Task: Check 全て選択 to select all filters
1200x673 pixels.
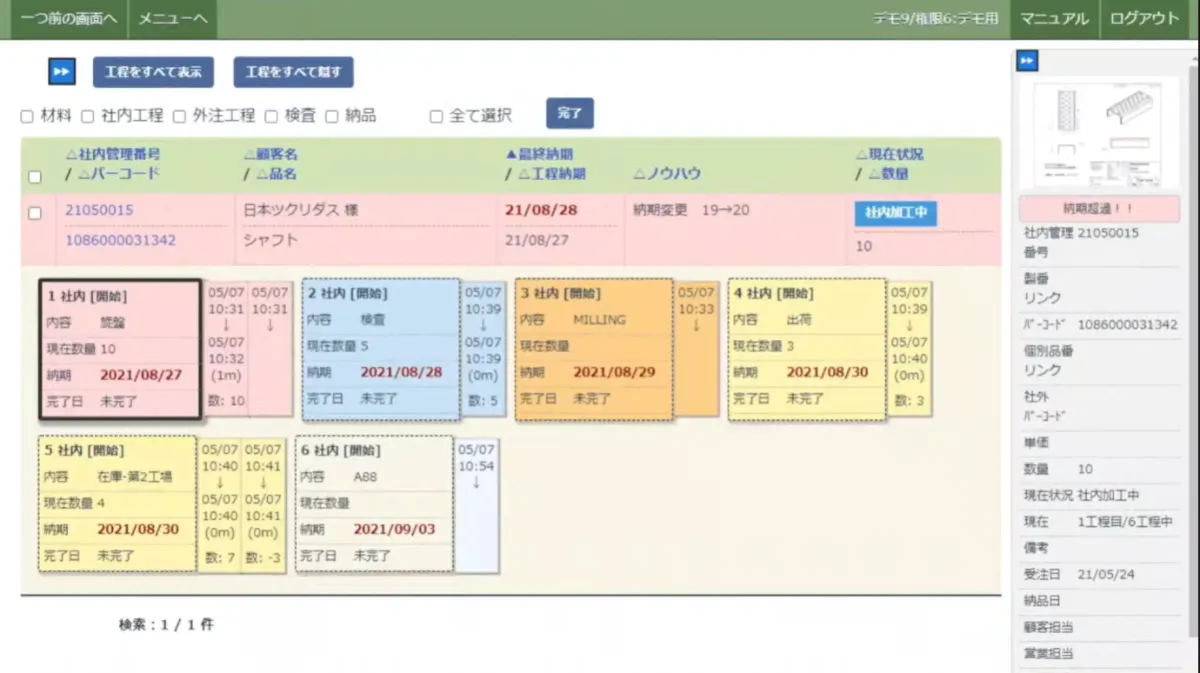Action: (434, 116)
